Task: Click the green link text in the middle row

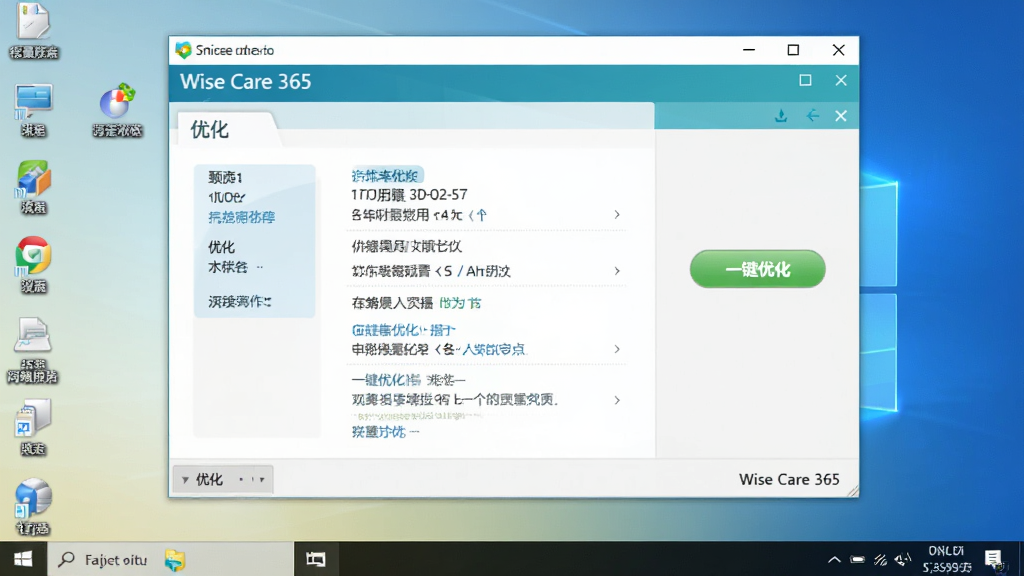Action: 460,303
